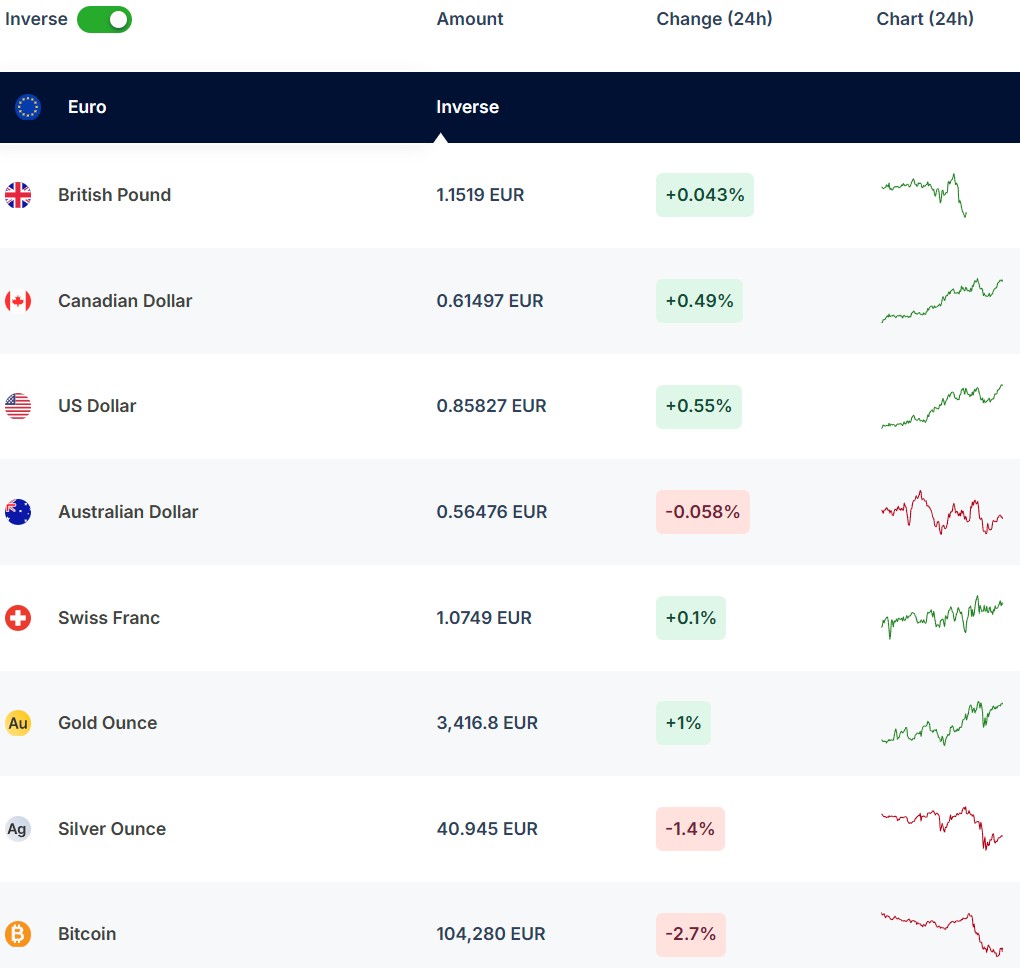Viewport: 1020px width, 968px height.
Task: Click the British Pound flag icon
Action: [18, 195]
